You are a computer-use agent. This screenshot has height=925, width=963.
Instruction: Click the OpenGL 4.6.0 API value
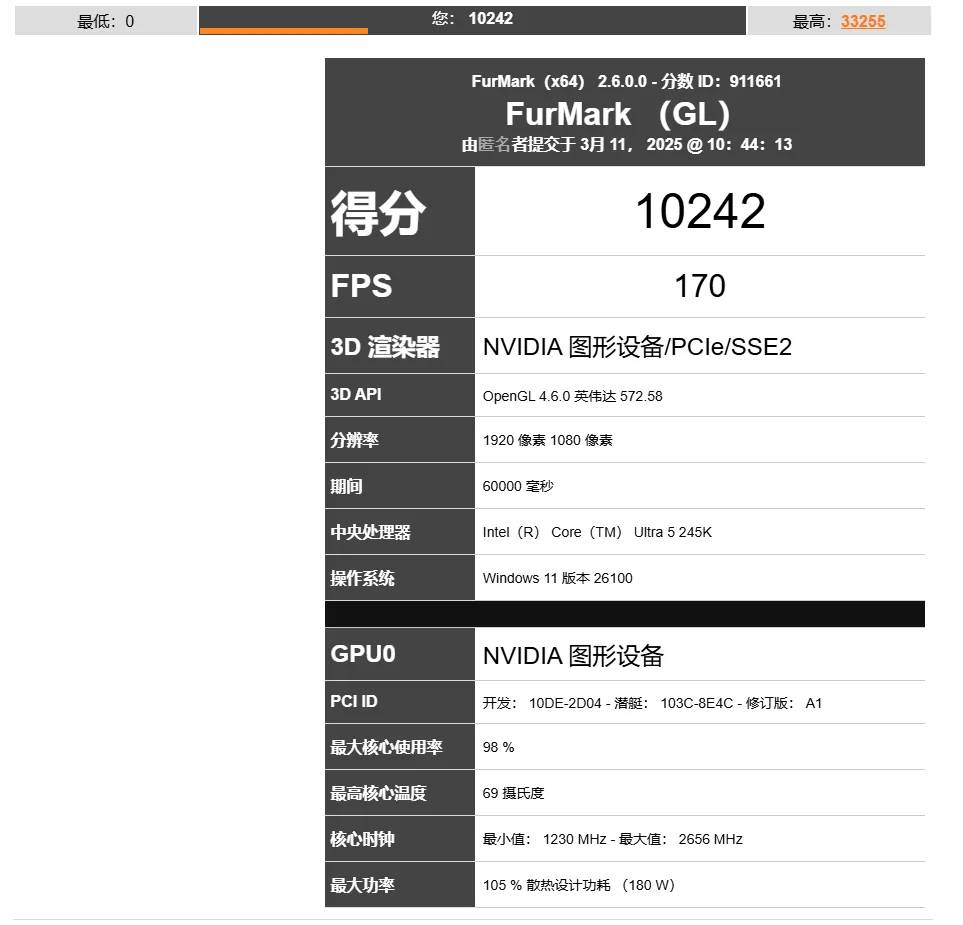[x=572, y=396]
